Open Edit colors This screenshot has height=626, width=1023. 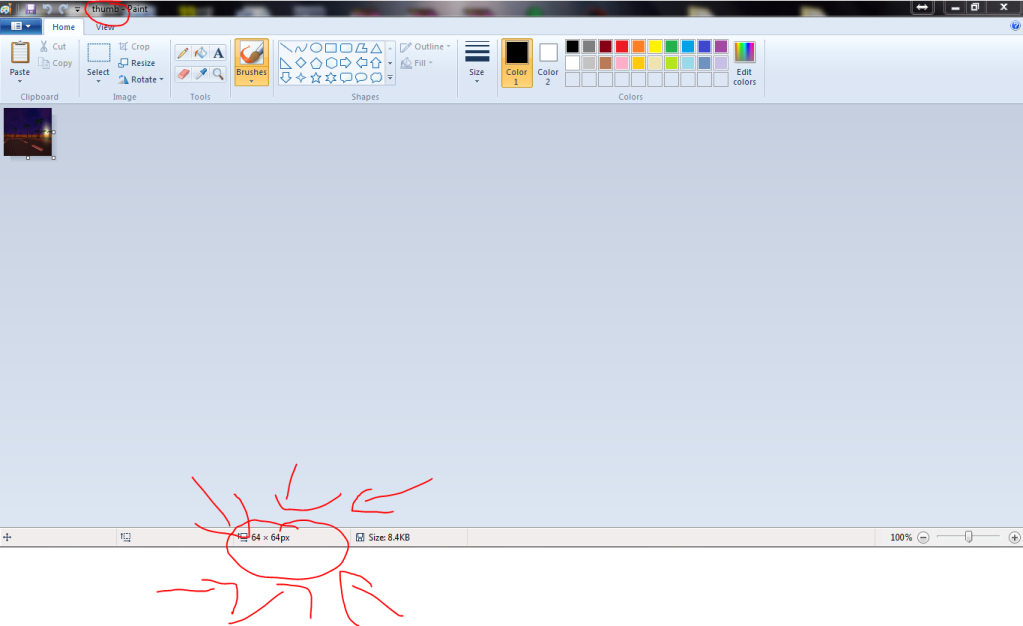[x=744, y=63]
